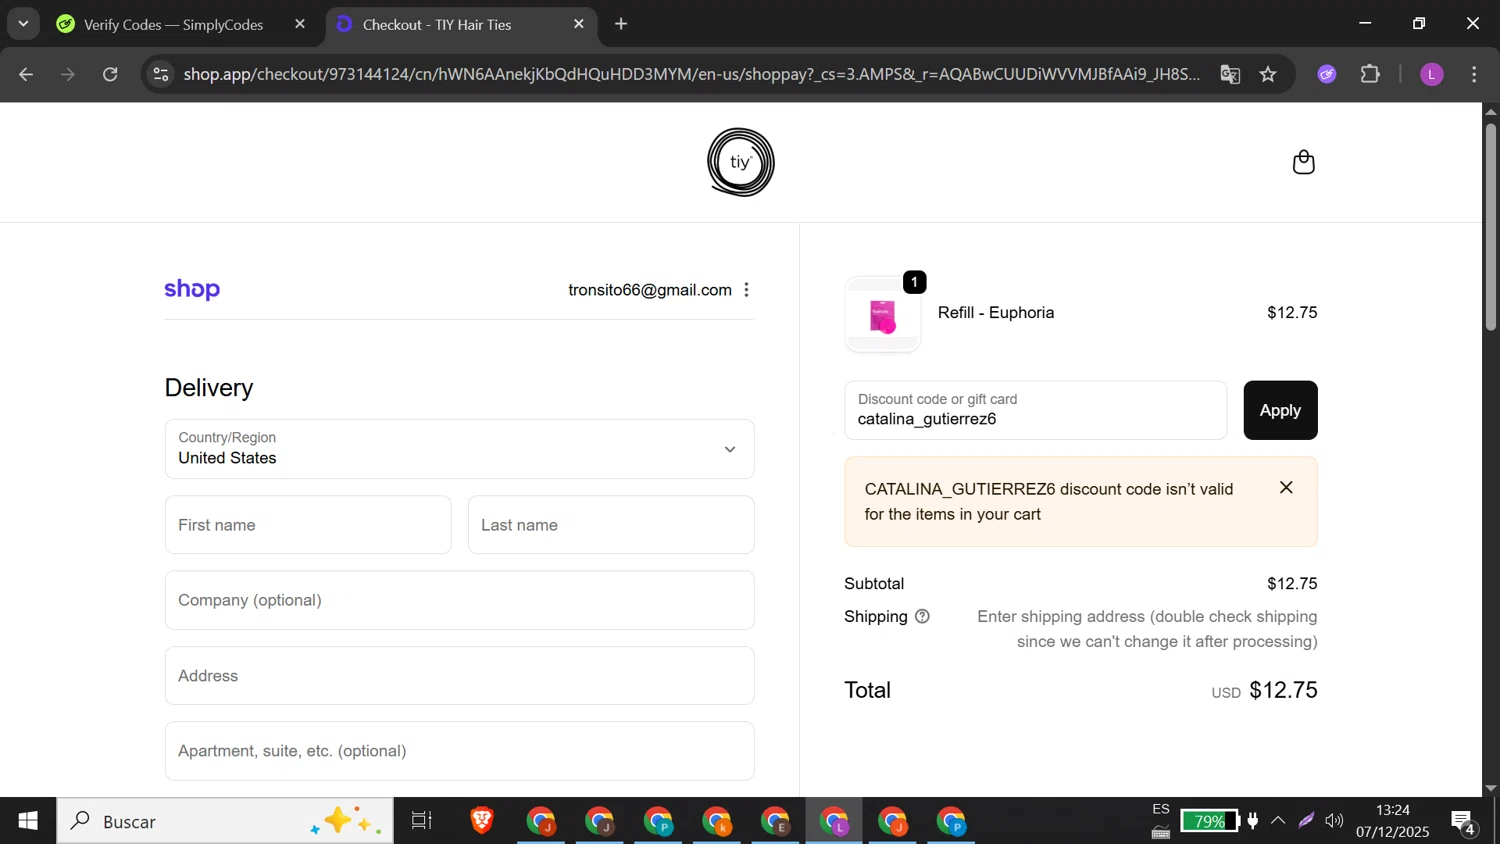Click the URL address bar
Viewport: 1500px width, 844px height.
690,74
